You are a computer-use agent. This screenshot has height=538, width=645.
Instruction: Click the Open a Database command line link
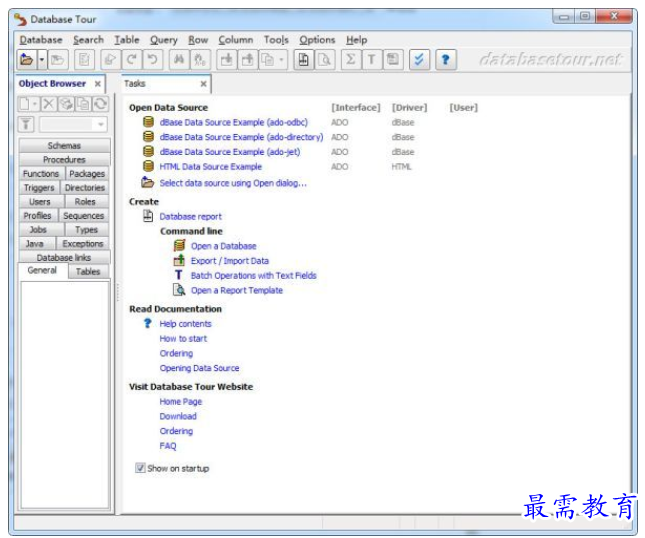[223, 246]
